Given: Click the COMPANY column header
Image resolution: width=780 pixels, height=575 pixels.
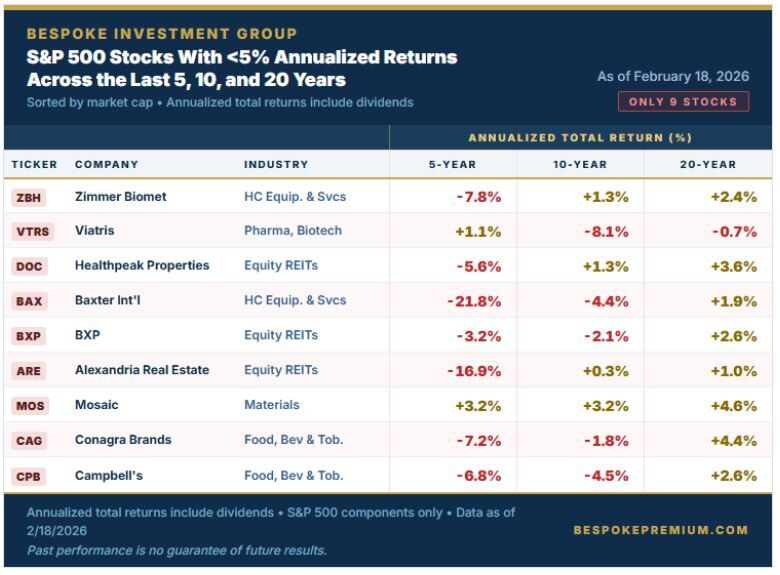Looking at the screenshot, I should coord(106,164).
